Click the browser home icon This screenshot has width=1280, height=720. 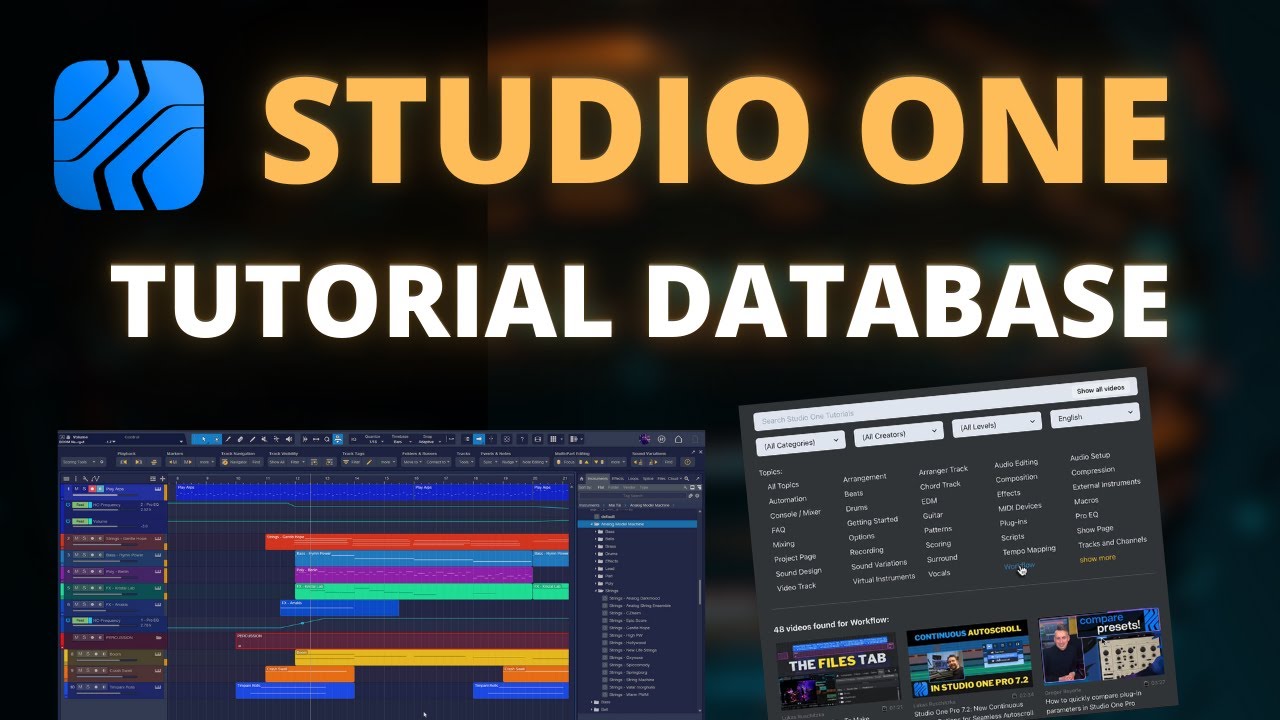tap(581, 478)
